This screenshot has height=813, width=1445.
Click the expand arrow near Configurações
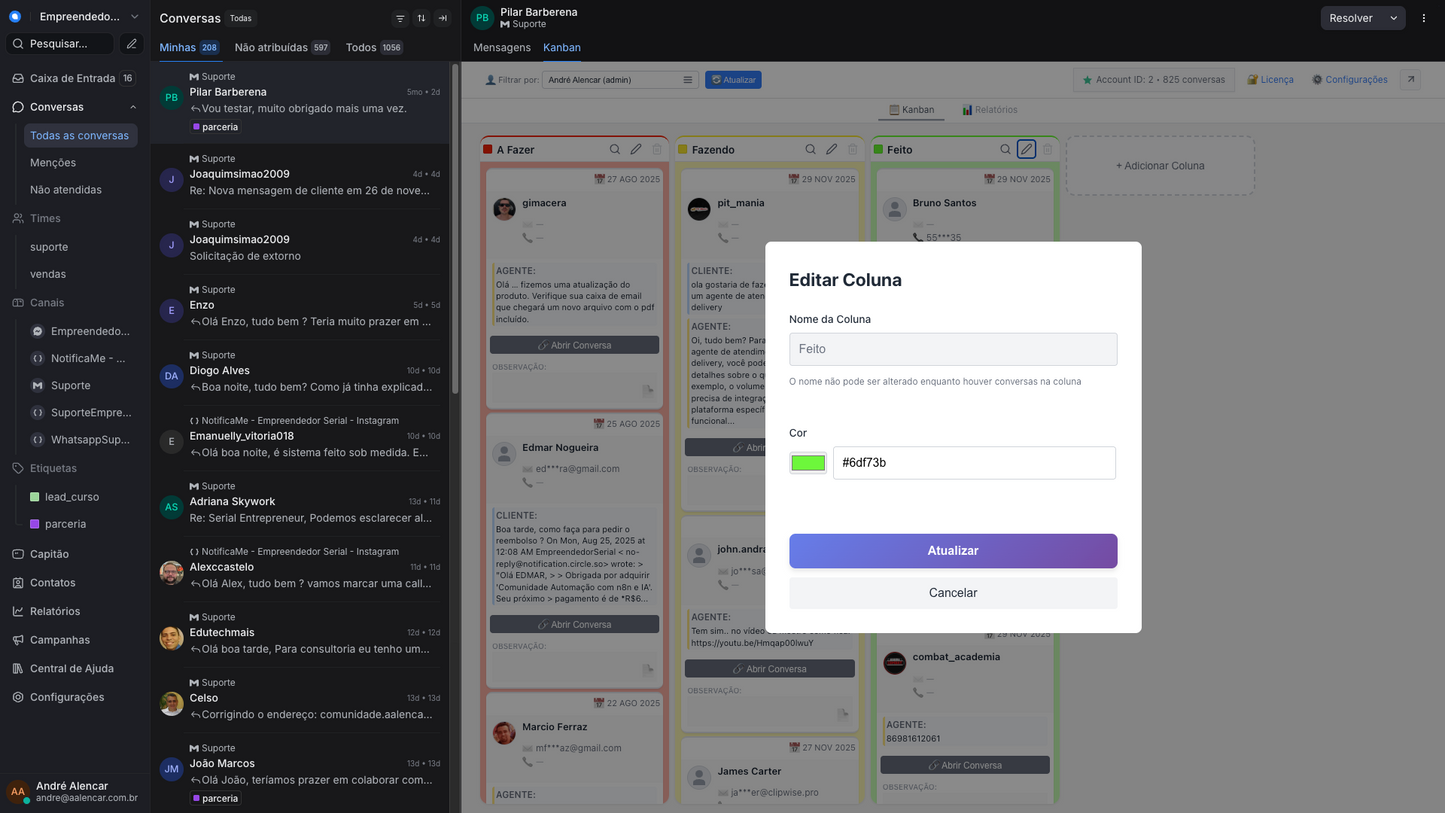click(x=1410, y=79)
